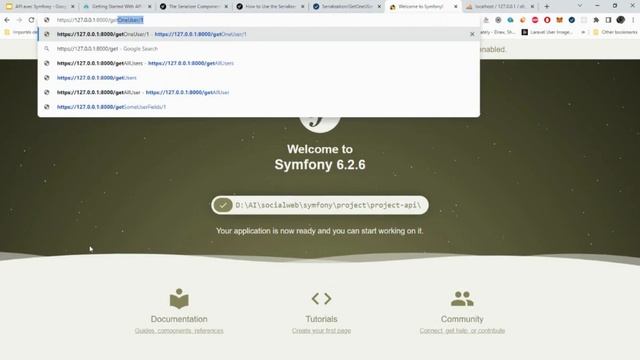Click the globe icon beside getSomeUserFields/1
640x360 pixels.
(x=47, y=107)
